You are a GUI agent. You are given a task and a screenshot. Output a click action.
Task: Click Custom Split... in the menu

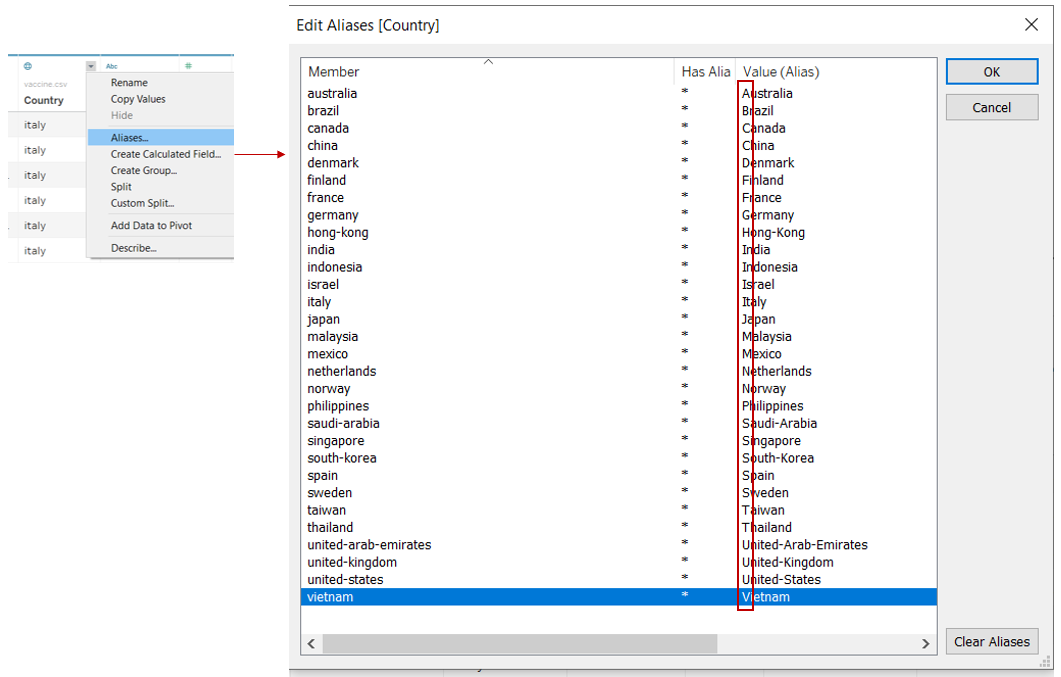142,203
